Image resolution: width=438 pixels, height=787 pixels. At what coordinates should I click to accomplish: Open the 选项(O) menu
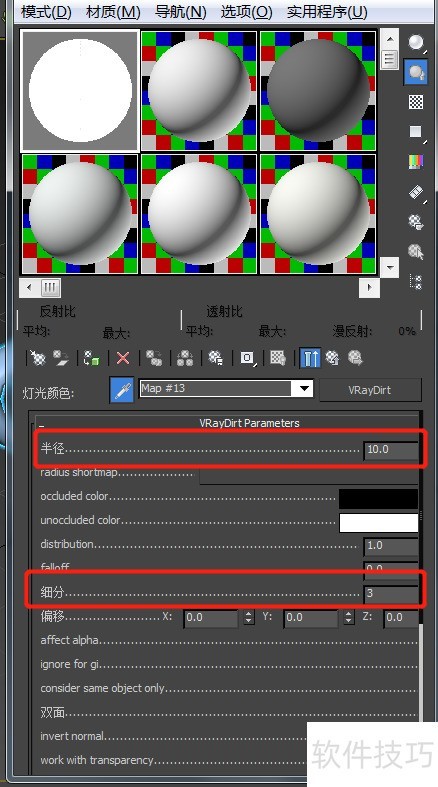[246, 11]
